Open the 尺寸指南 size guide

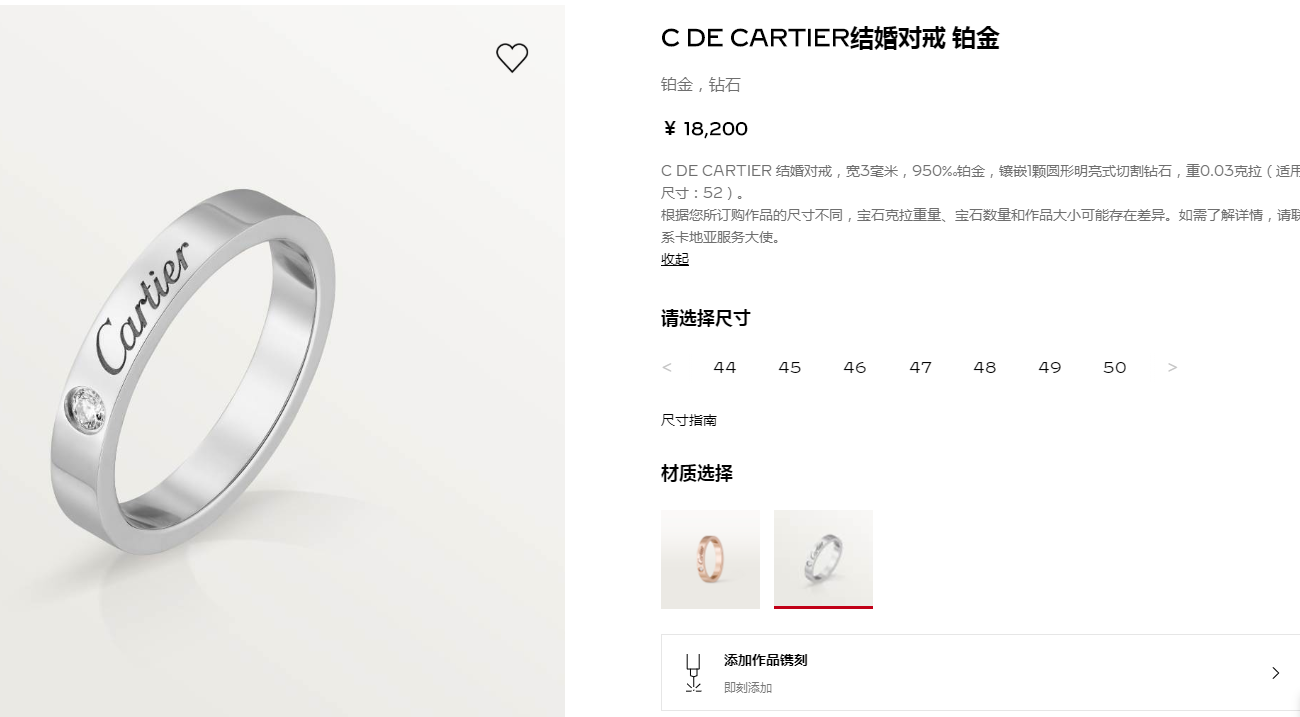tap(689, 420)
